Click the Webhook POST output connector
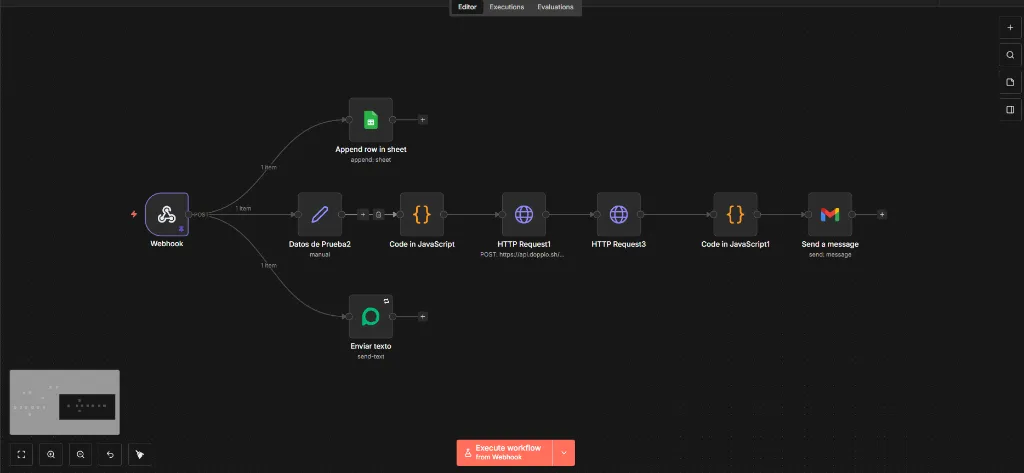This screenshot has width=1024, height=473. coord(189,214)
